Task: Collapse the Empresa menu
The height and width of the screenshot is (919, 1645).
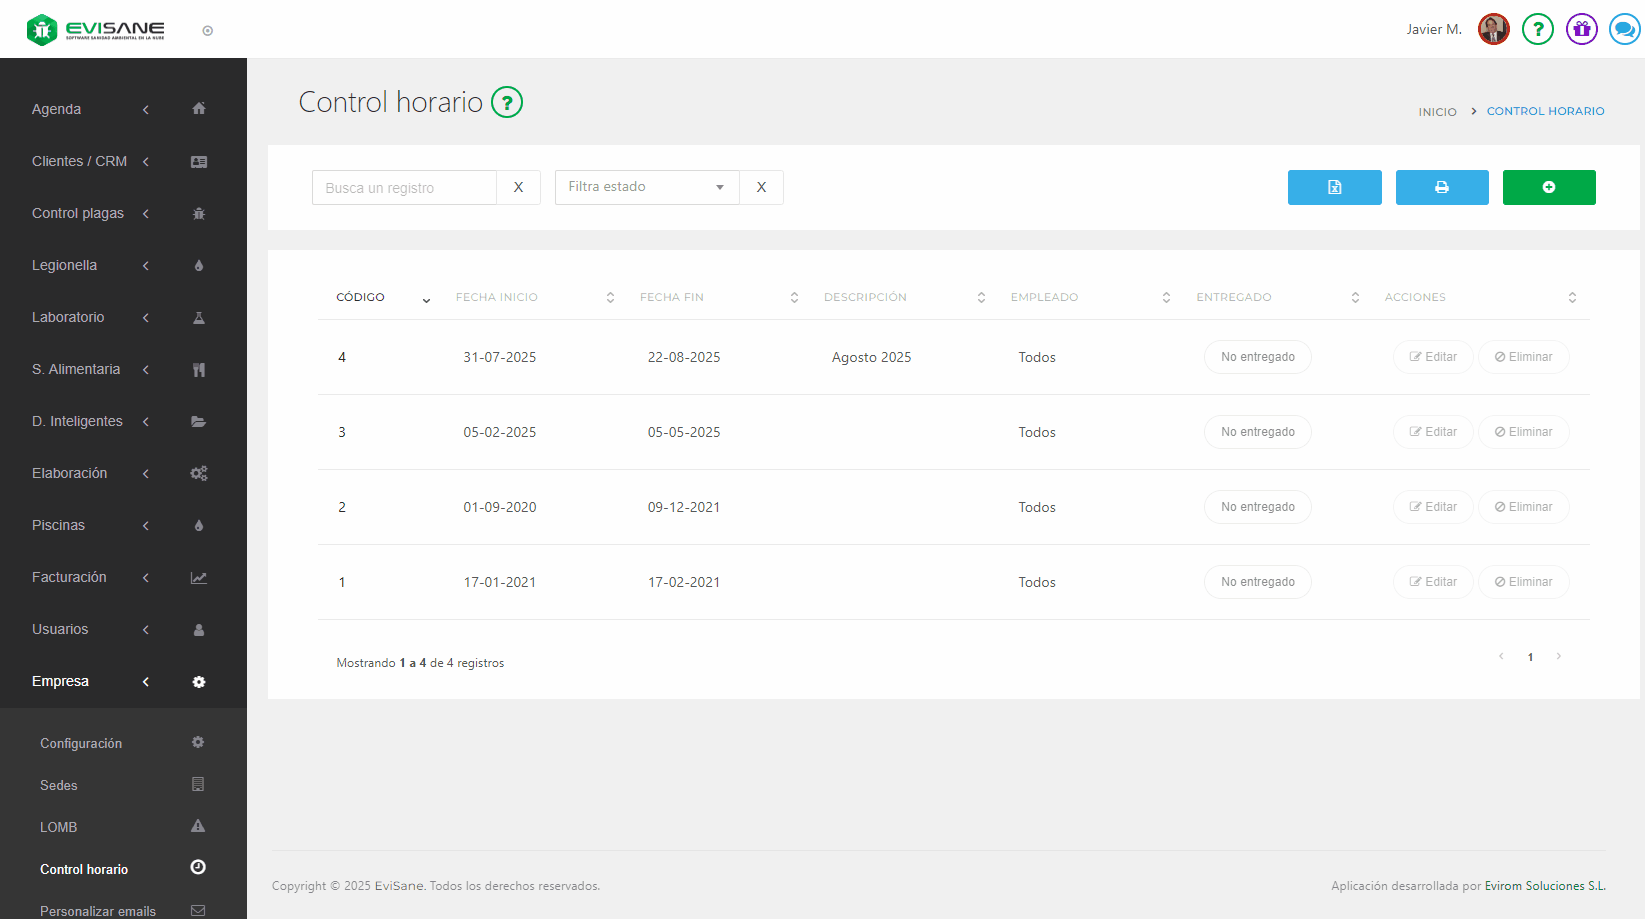Action: coord(146,681)
